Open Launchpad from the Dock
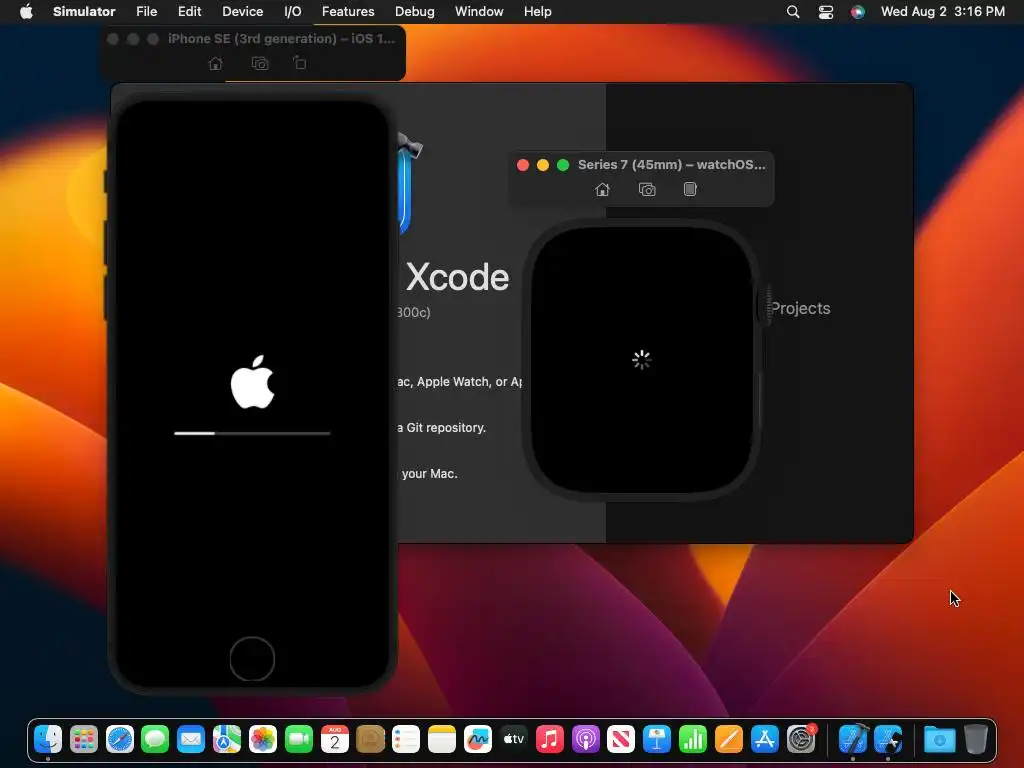The width and height of the screenshot is (1024, 768). pyautogui.click(x=84, y=739)
